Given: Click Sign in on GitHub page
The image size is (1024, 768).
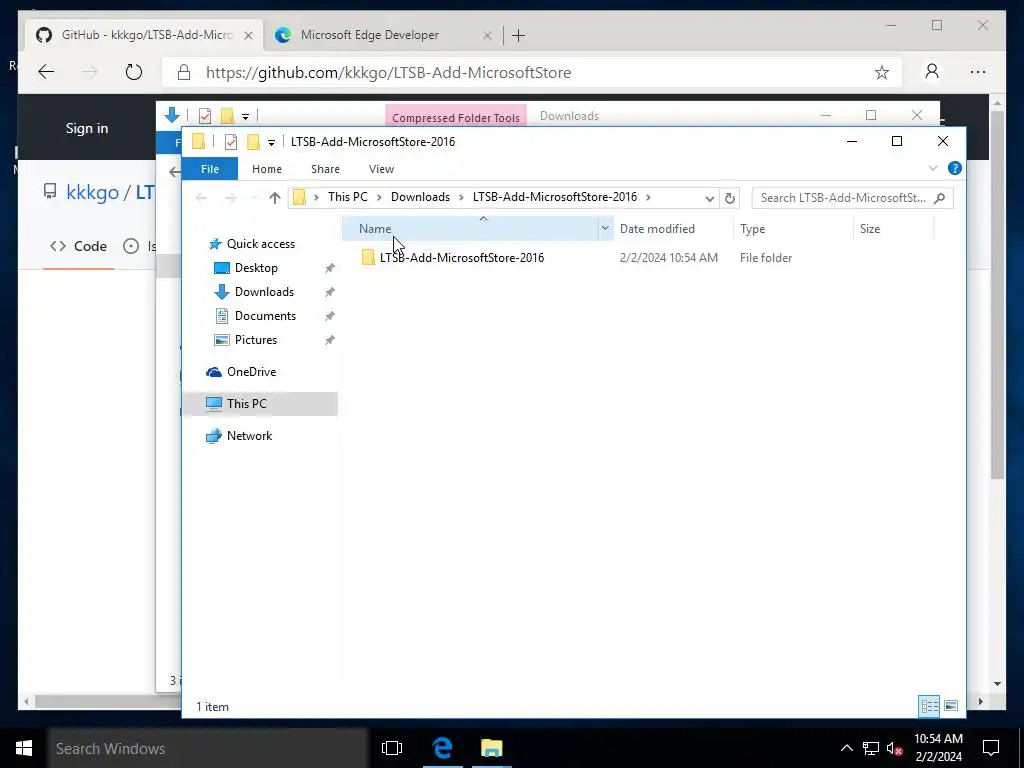Looking at the screenshot, I should pos(87,128).
